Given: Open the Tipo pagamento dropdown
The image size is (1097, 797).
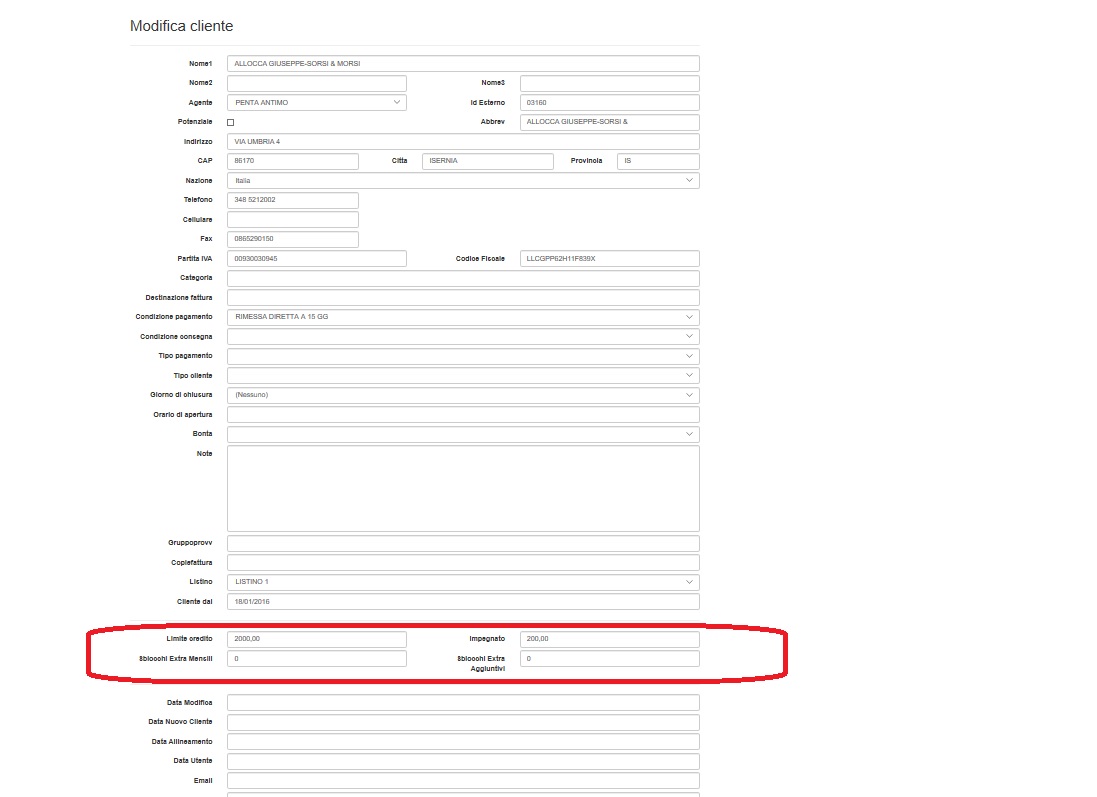Looking at the screenshot, I should point(462,356).
